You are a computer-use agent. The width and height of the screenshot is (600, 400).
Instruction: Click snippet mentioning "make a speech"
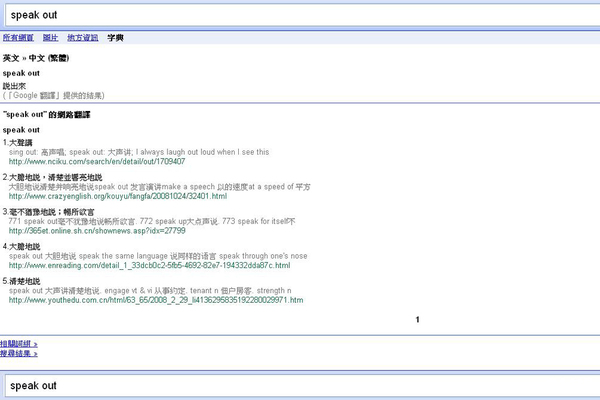[160, 187]
